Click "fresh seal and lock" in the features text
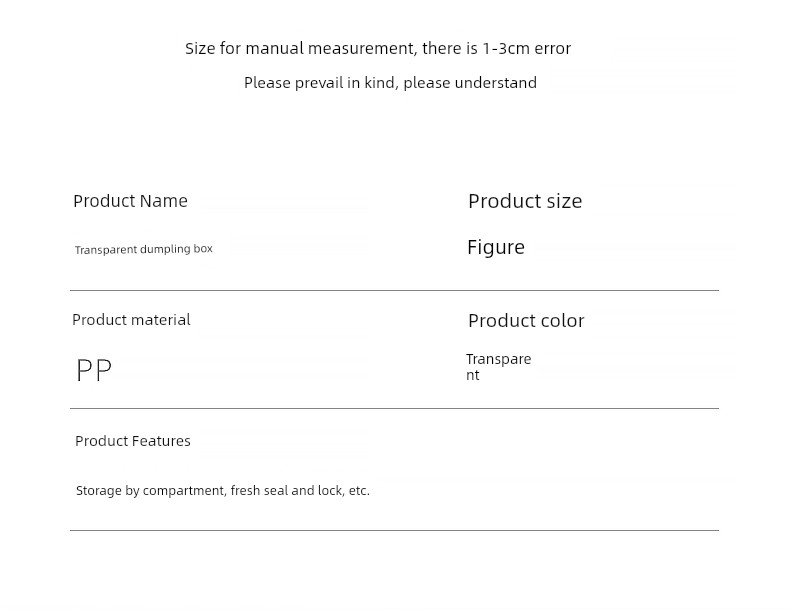Screen dimensions: 790x610 pyautogui.click(x=287, y=491)
